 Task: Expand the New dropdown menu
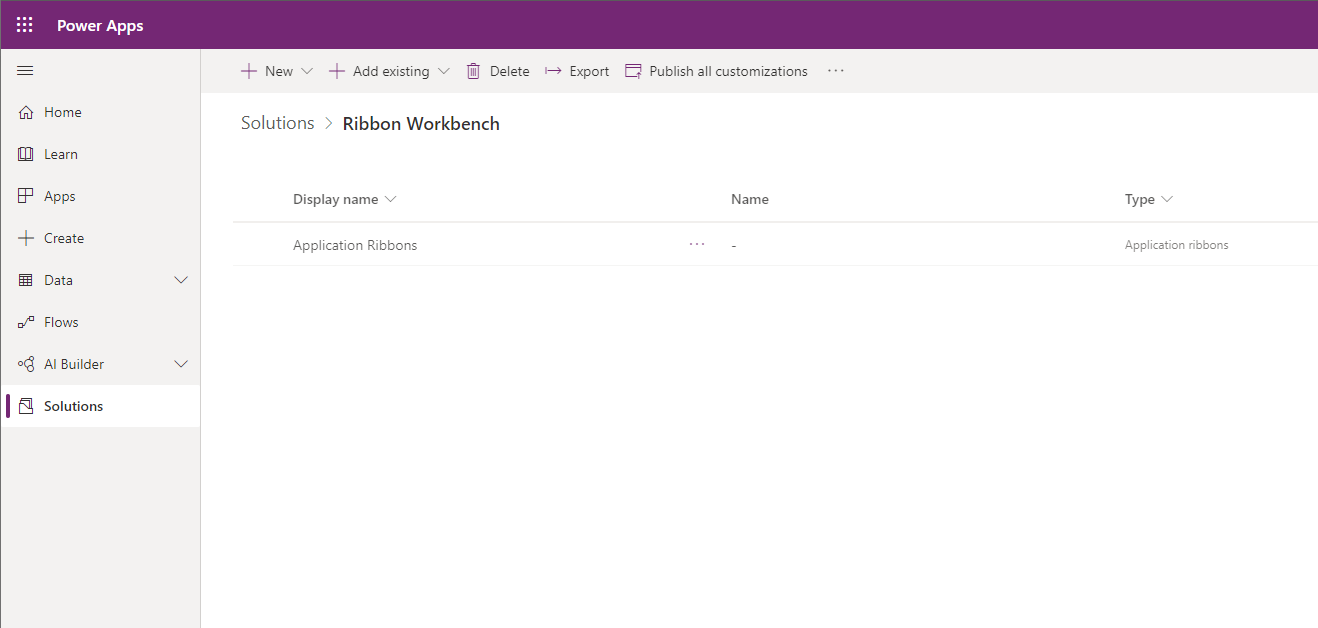point(307,70)
